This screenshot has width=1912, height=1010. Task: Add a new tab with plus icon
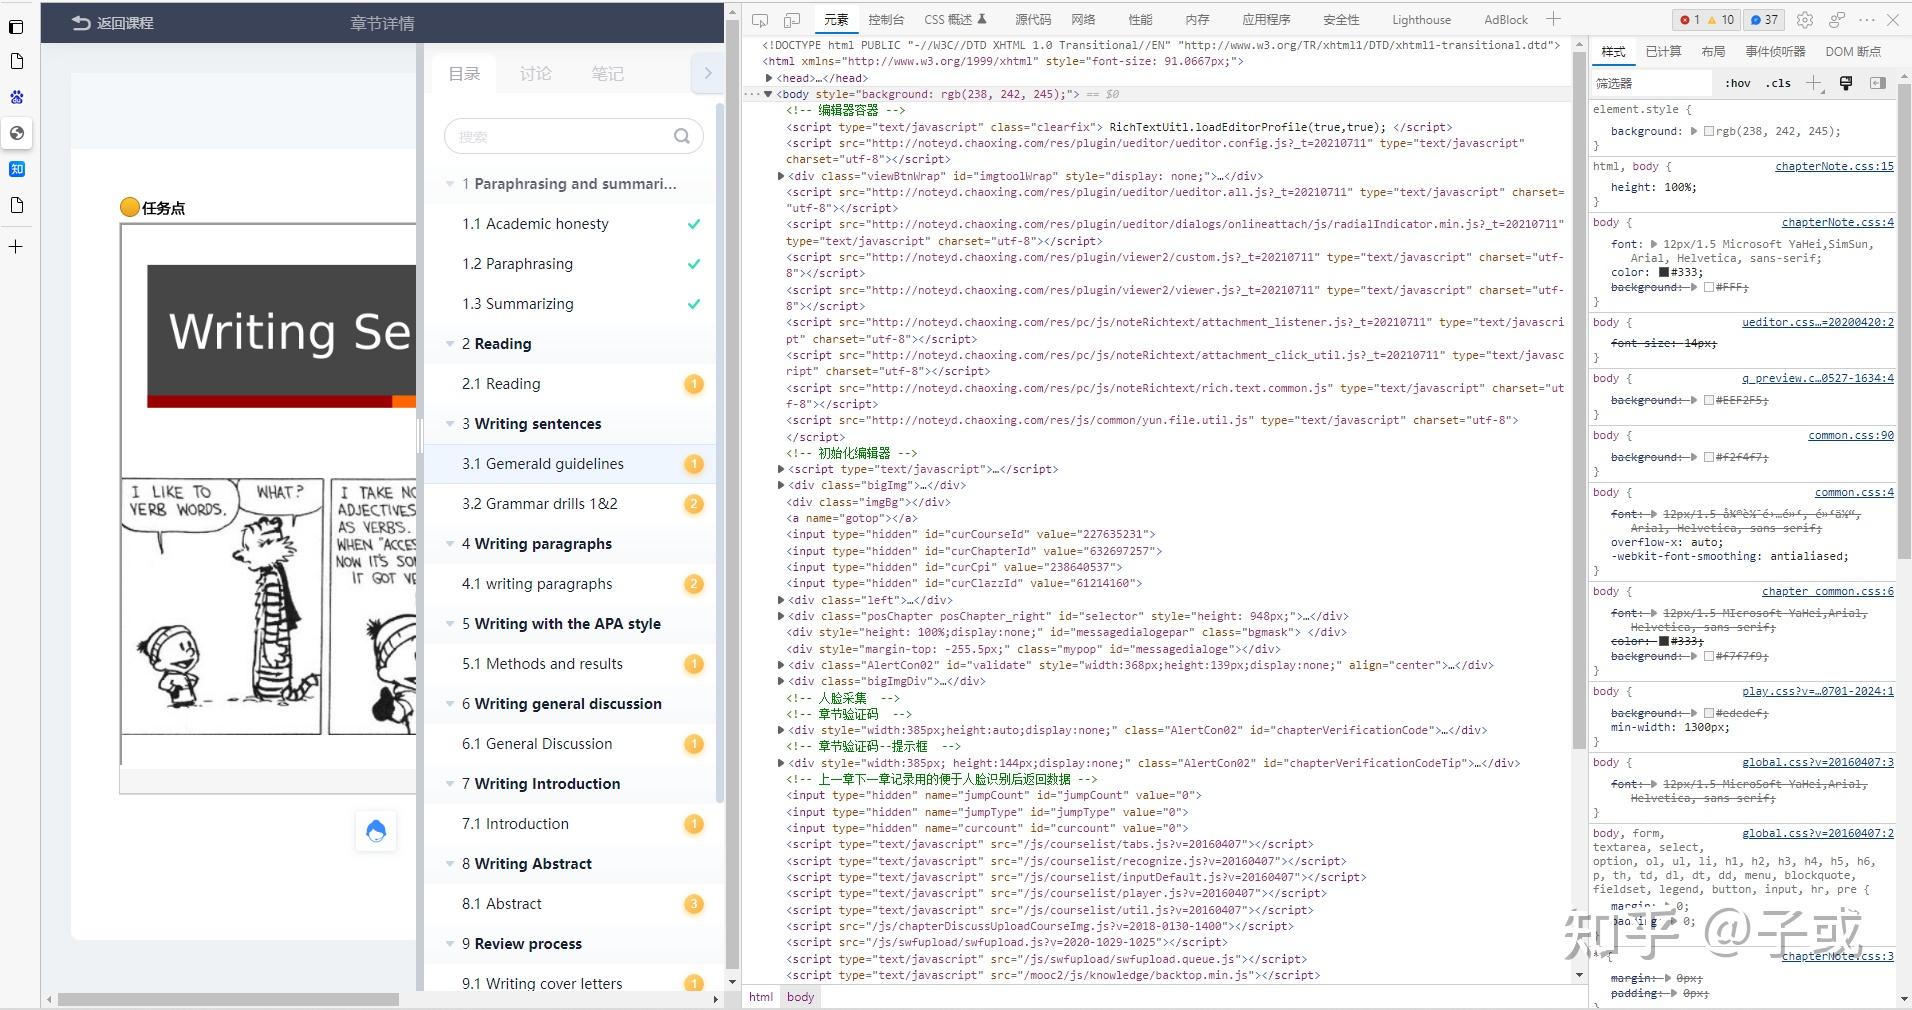[16, 246]
